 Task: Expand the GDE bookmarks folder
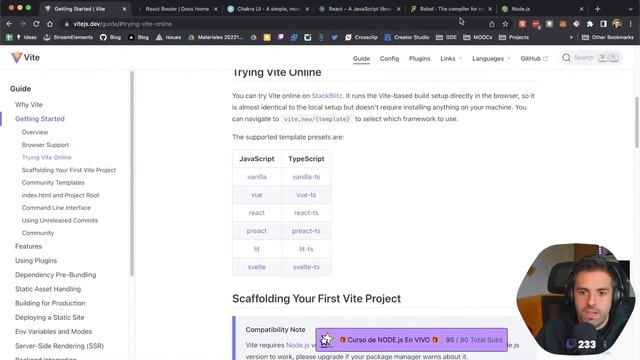click(446, 37)
